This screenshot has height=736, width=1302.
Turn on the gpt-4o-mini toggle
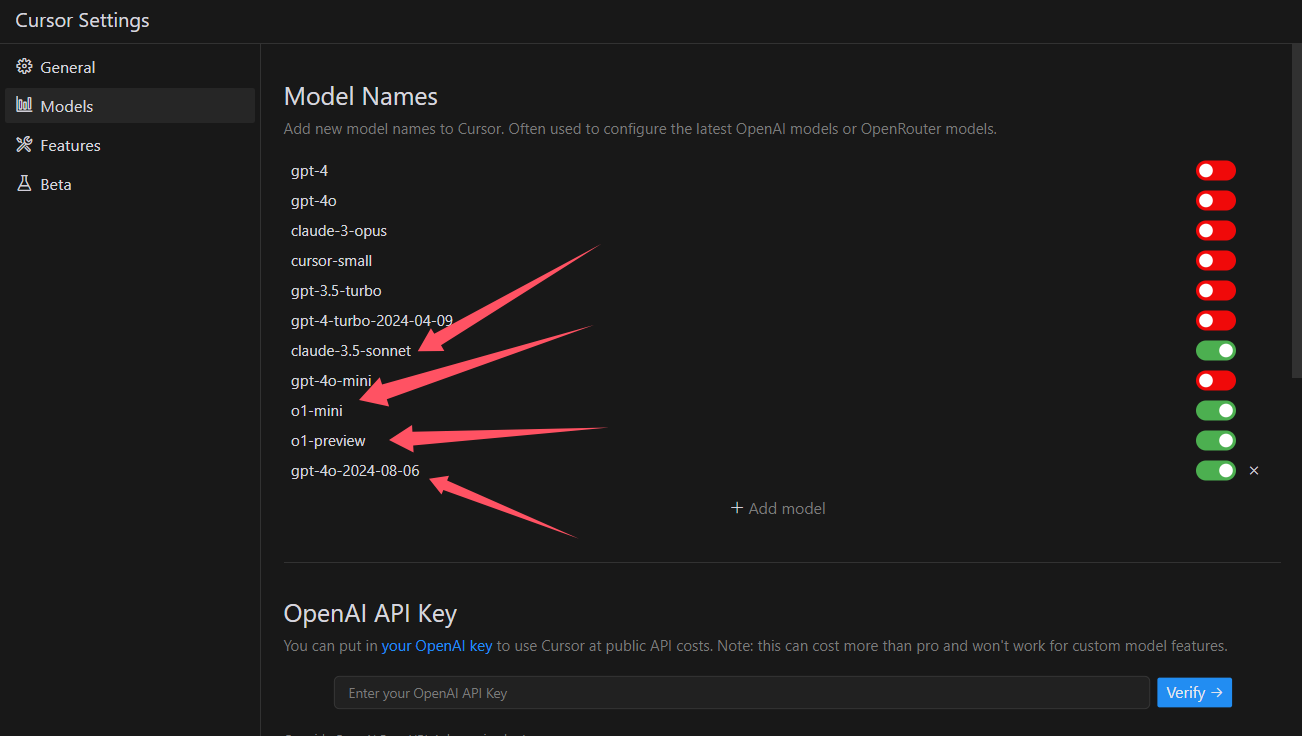pos(1216,381)
